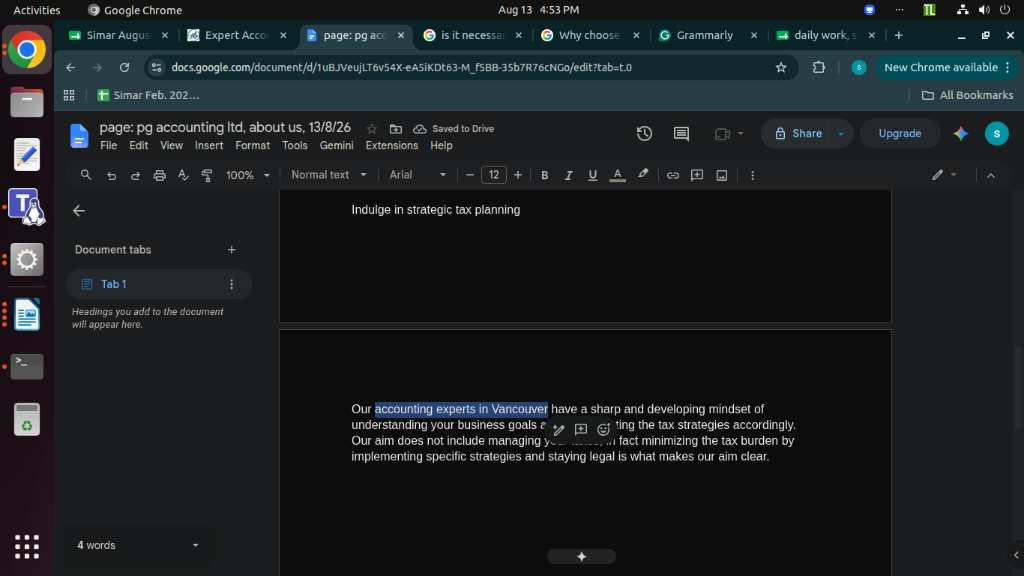This screenshot has height=576, width=1024.
Task: Open the Format menu
Action: pos(252,146)
